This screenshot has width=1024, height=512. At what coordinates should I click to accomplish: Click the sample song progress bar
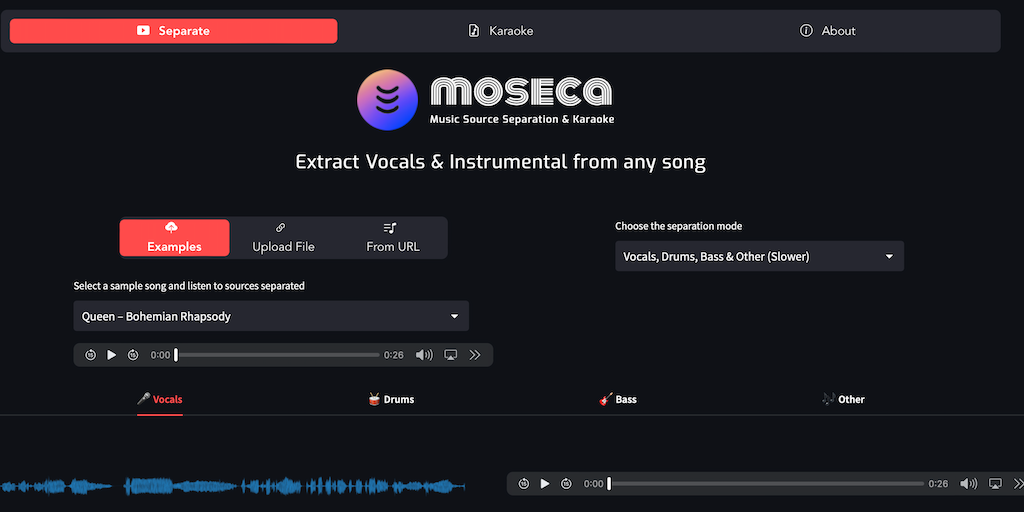coord(278,355)
